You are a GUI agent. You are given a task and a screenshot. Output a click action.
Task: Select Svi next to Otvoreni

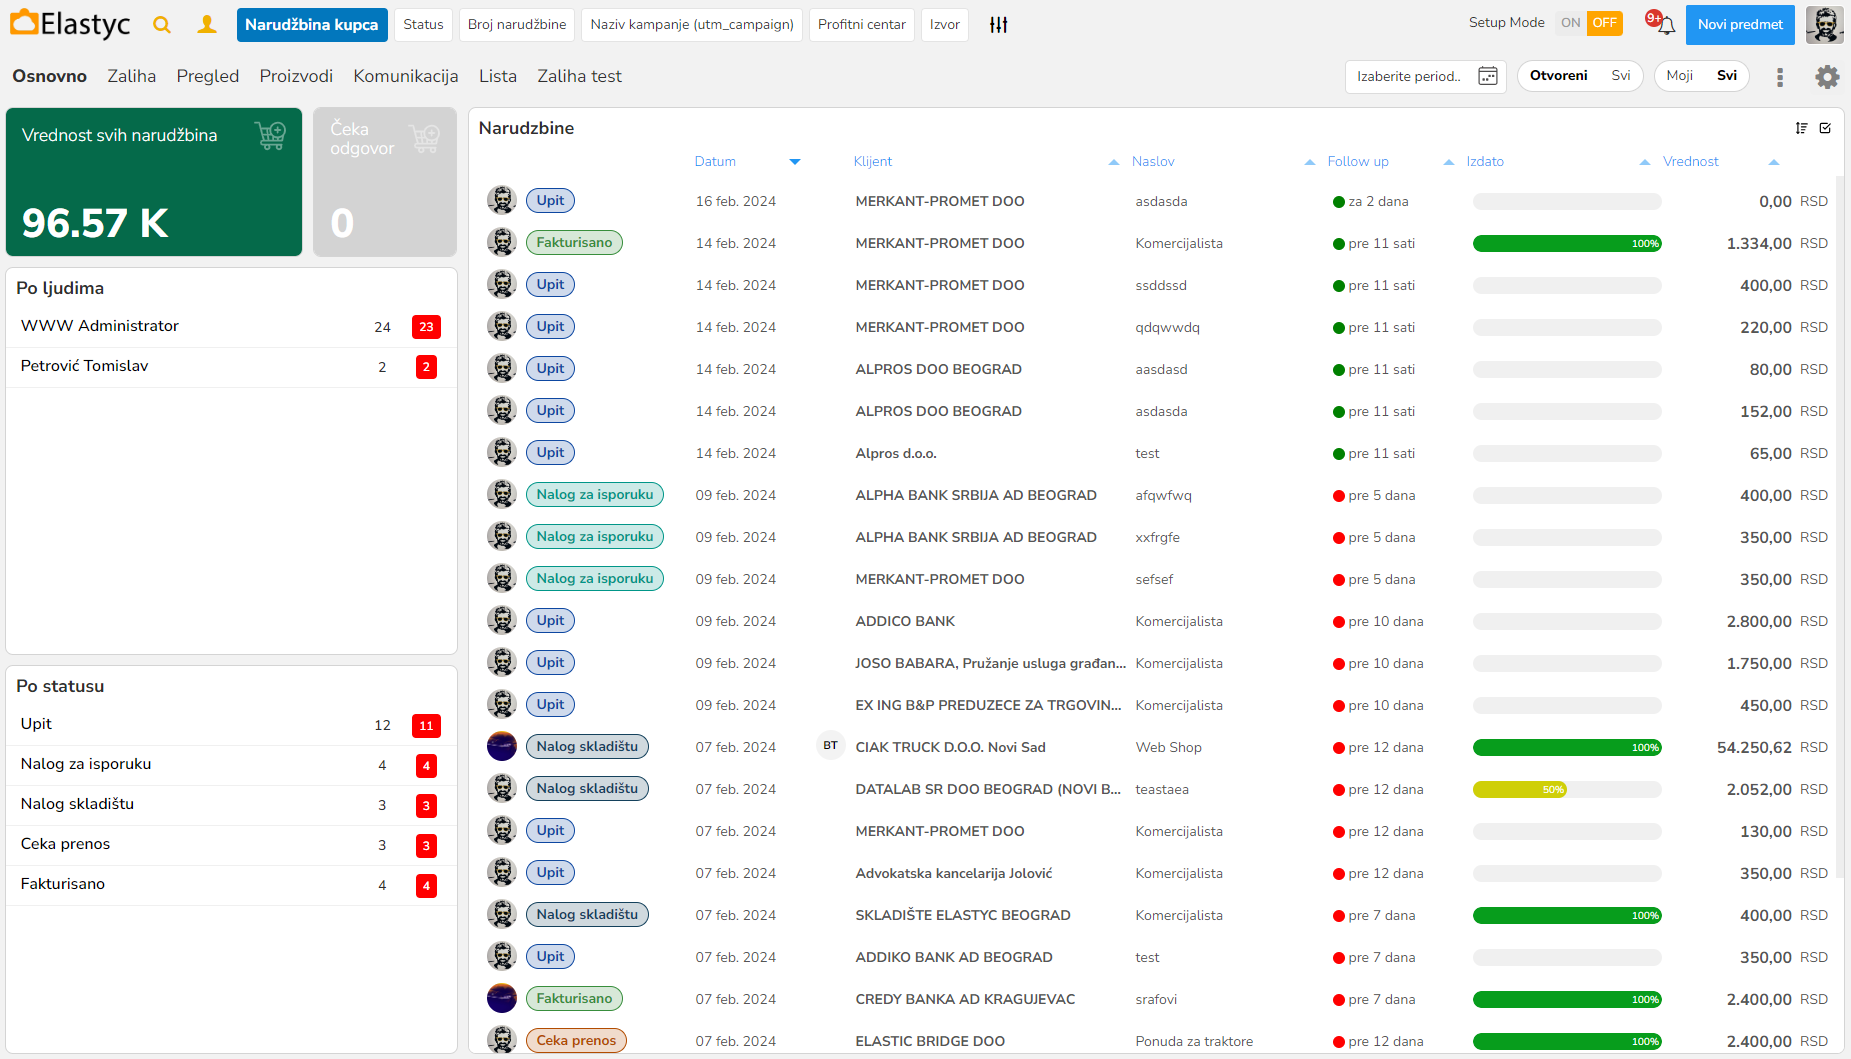coord(1621,76)
